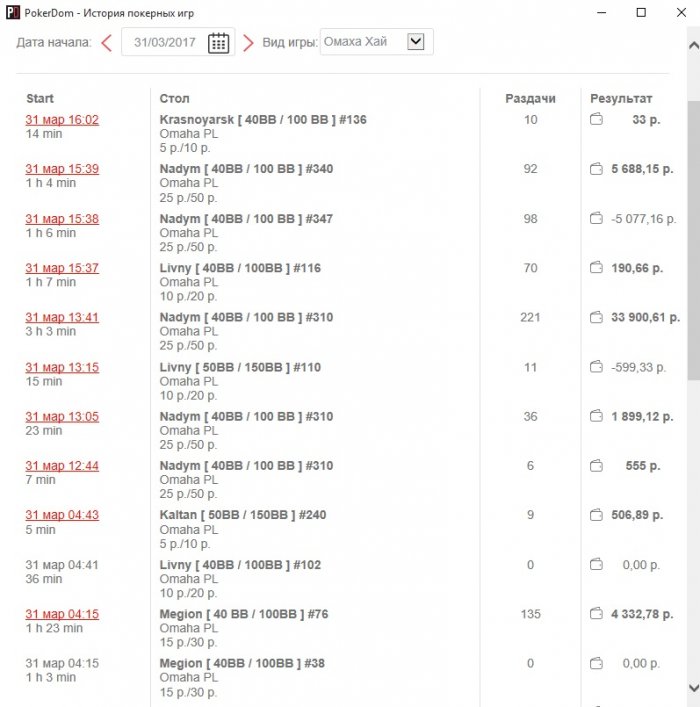The height and width of the screenshot is (707, 700).
Task: Click hands count 98
Action: coord(530,219)
